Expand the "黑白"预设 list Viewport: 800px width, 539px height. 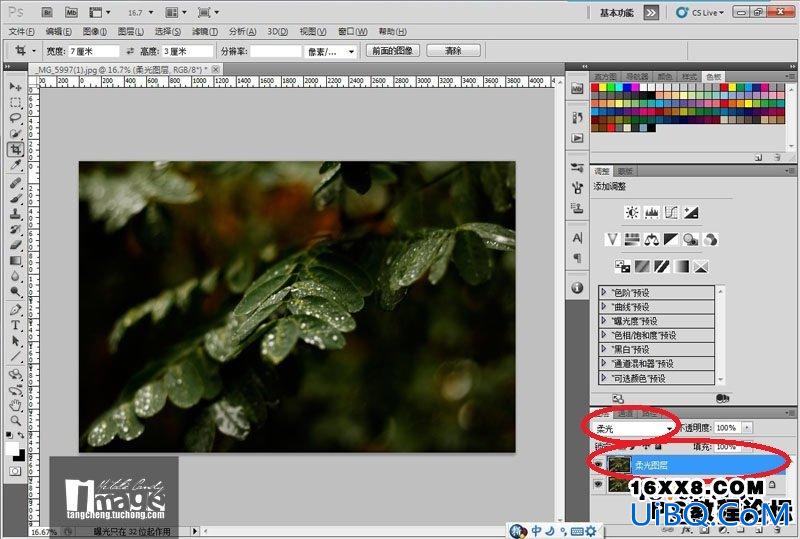[x=604, y=349]
